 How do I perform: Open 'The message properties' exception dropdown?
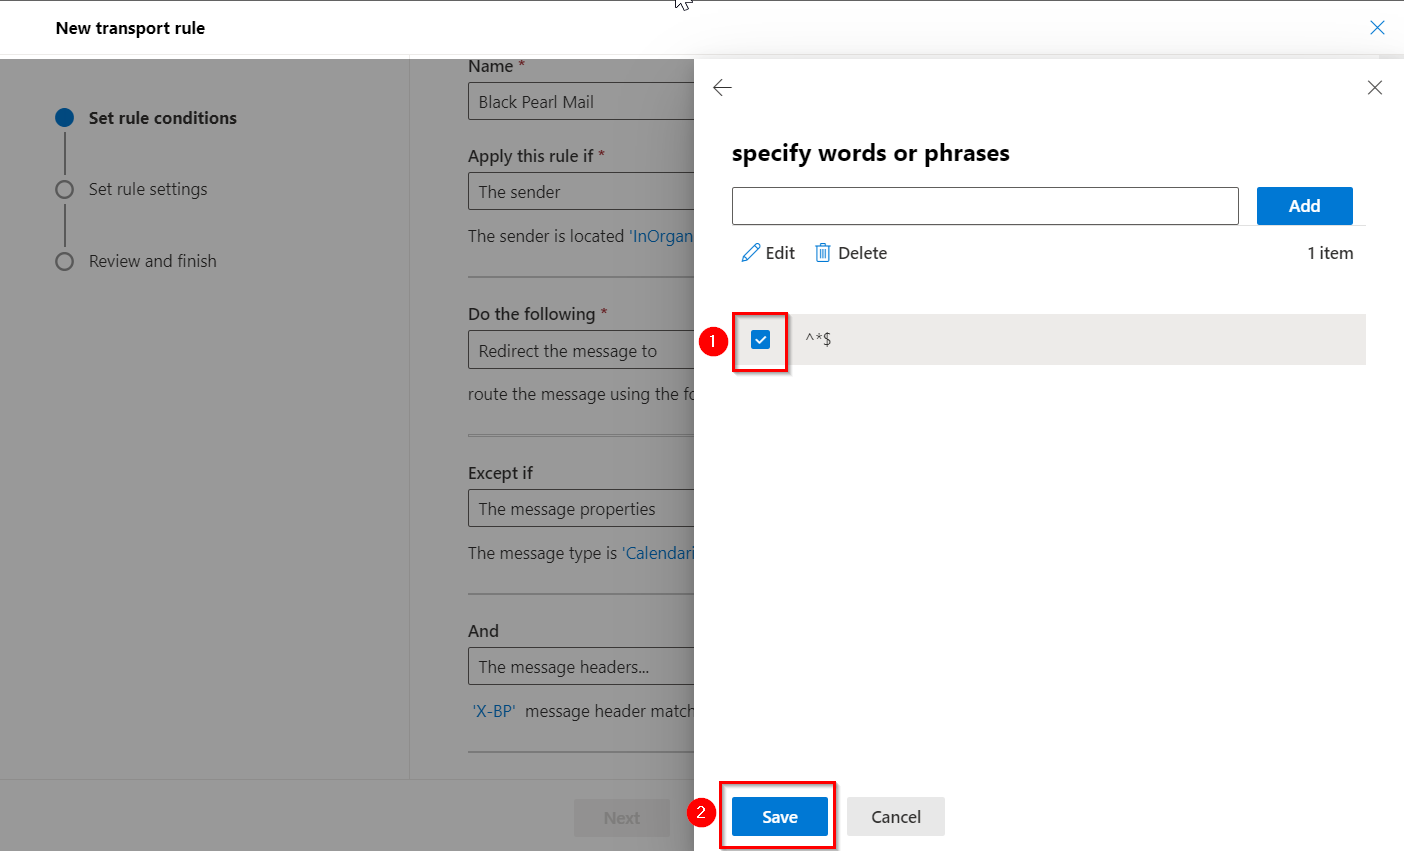click(580, 509)
